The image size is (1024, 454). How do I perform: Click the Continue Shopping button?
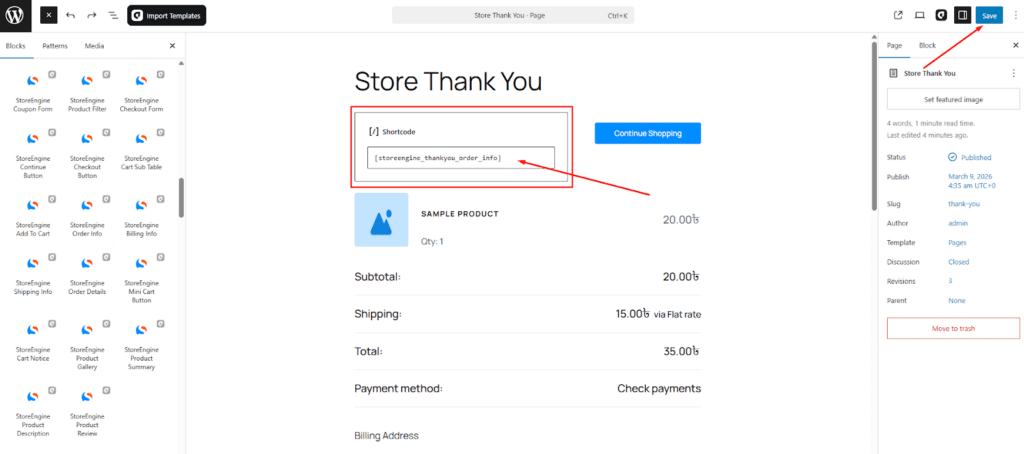click(647, 133)
